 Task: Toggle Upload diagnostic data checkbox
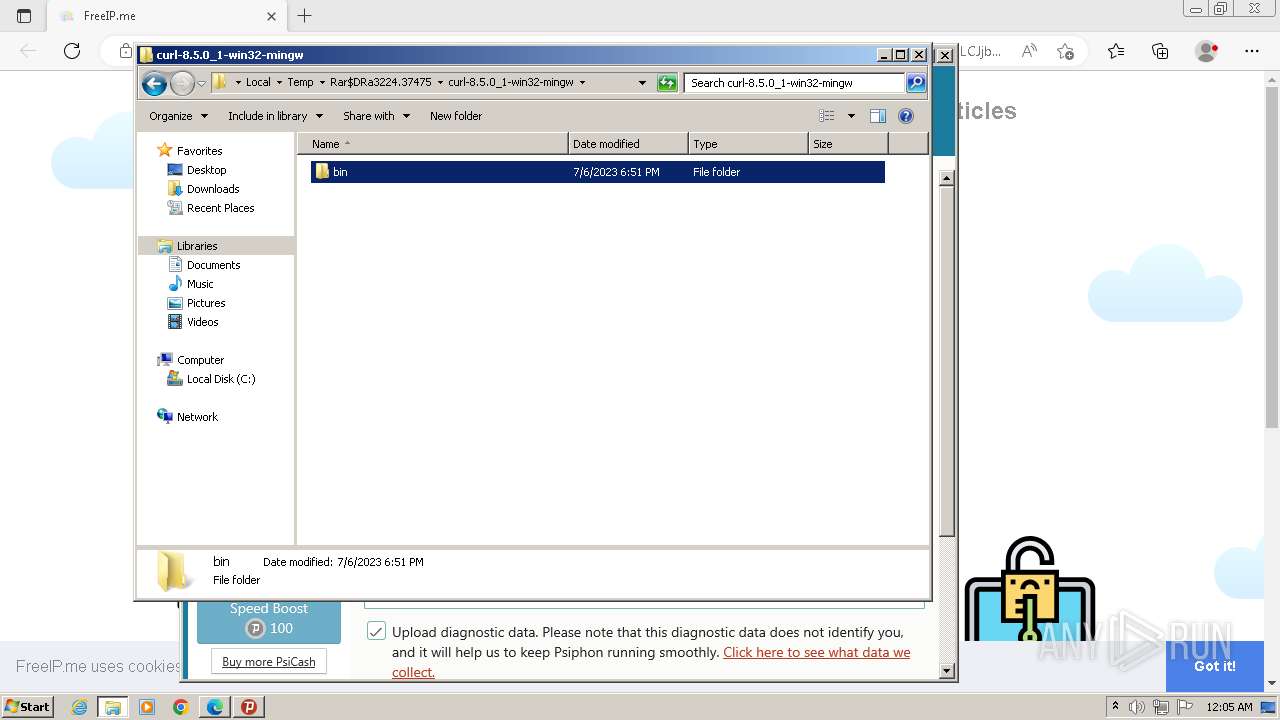click(x=376, y=631)
